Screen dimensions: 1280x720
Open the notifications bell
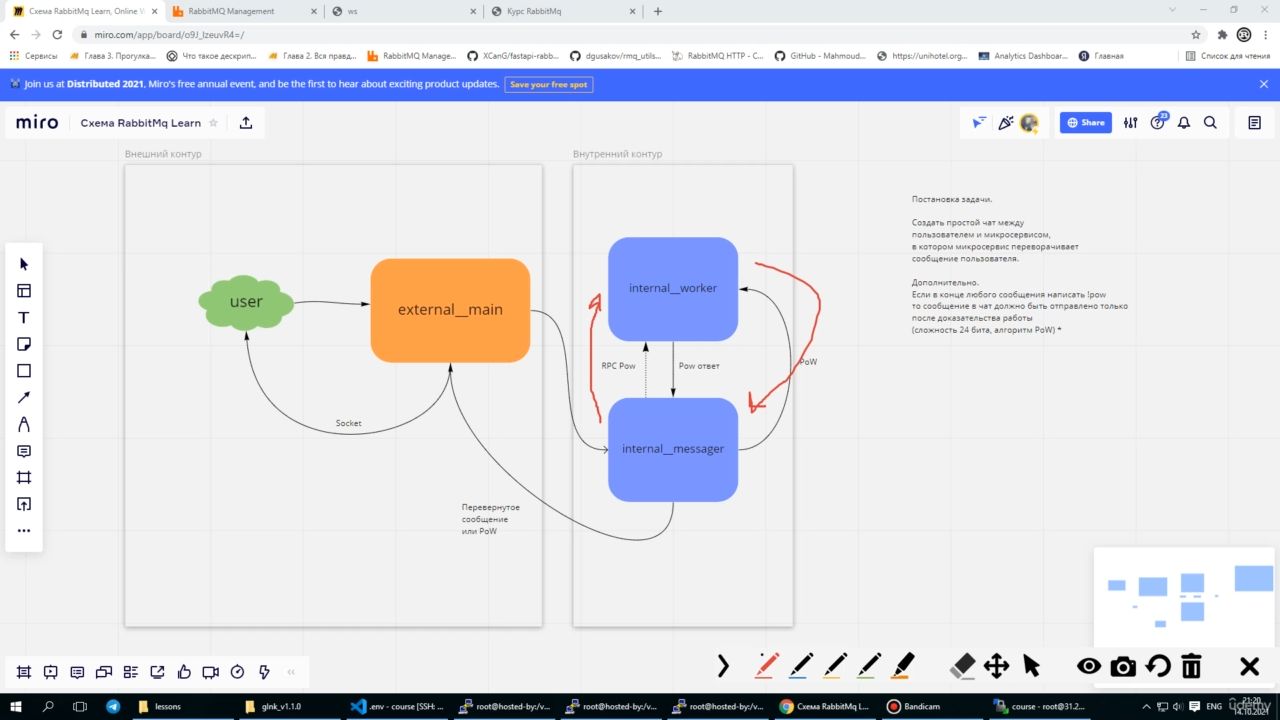tap(1184, 123)
